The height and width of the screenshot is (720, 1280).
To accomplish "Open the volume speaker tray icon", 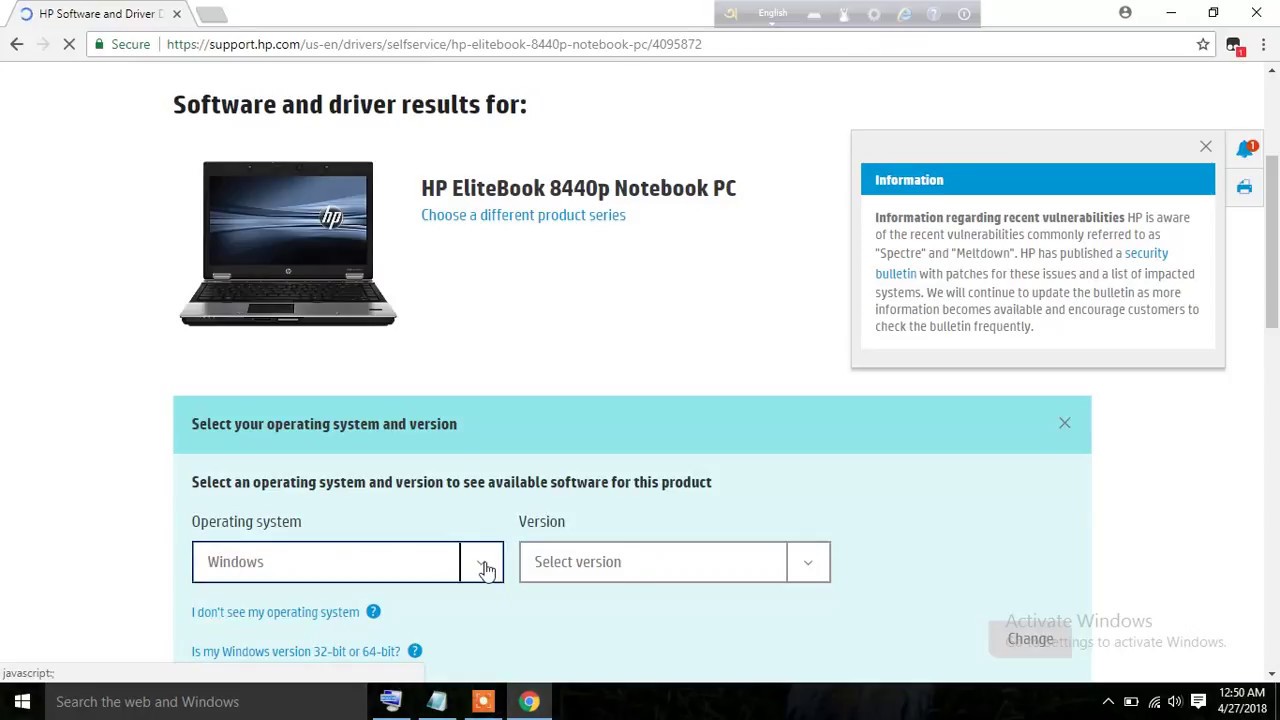I will 1175,702.
